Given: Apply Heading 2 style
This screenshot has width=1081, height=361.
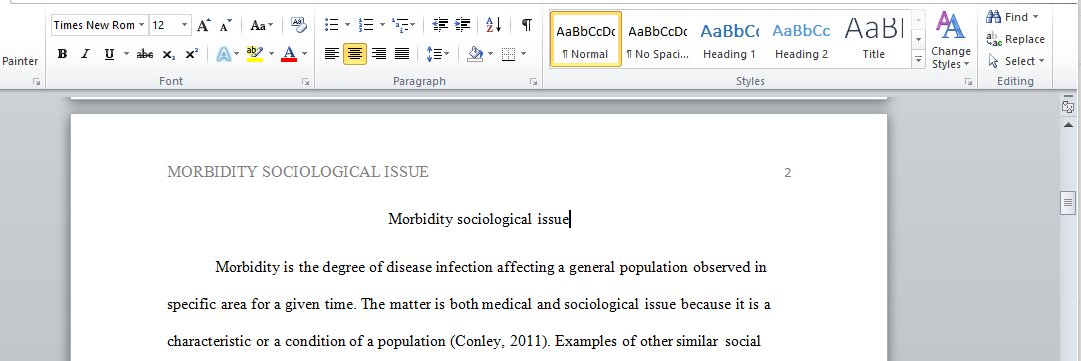Looking at the screenshot, I should click(801, 39).
